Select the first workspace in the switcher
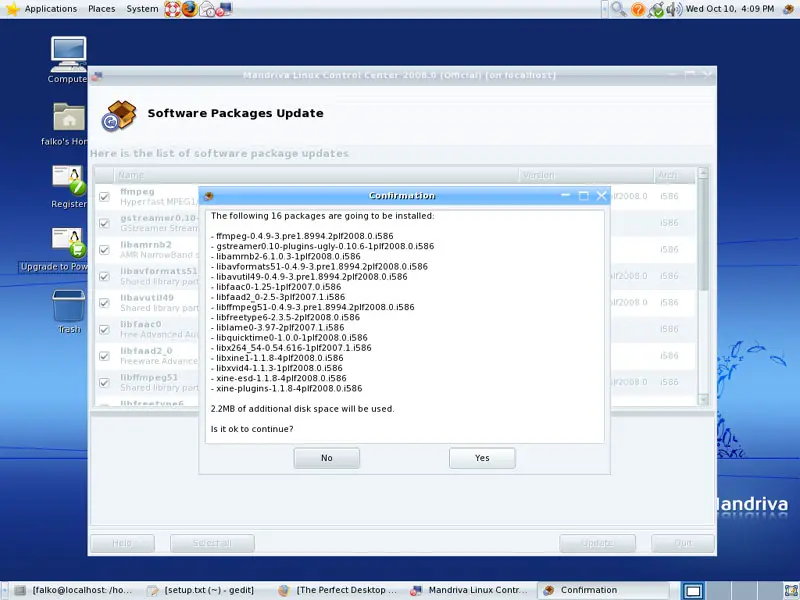 pos(693,590)
